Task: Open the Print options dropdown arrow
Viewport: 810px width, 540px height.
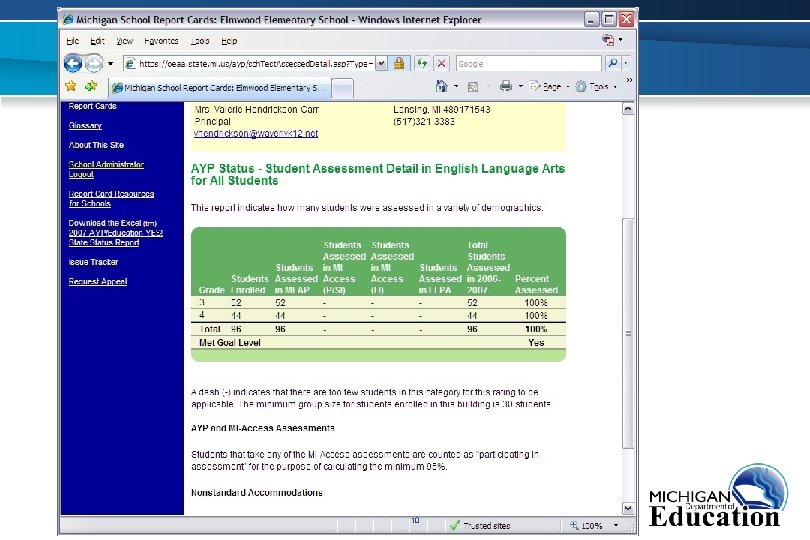Action: 521,86
